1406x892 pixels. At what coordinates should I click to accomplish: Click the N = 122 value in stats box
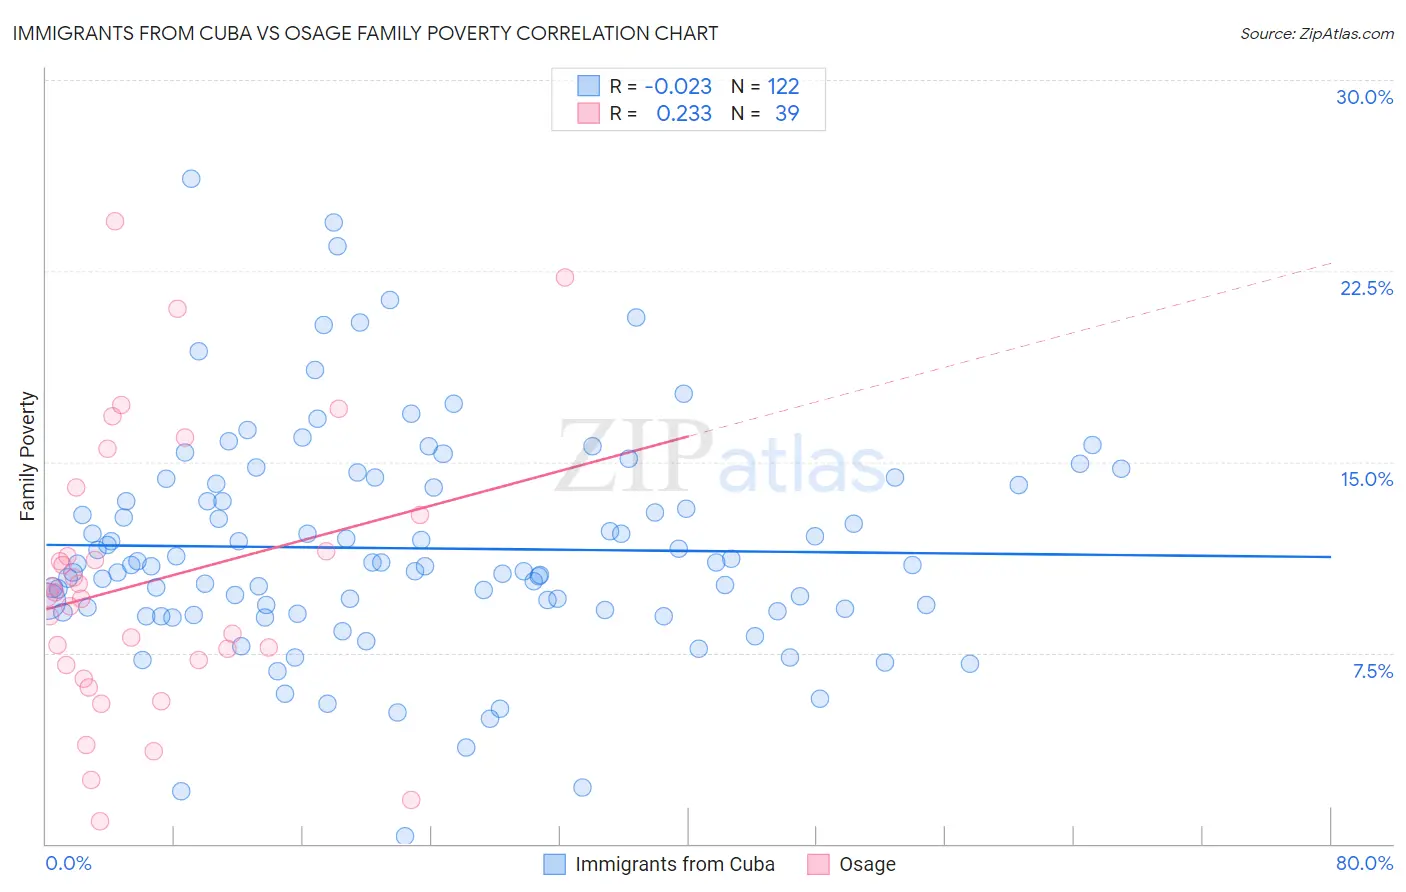pos(765,86)
